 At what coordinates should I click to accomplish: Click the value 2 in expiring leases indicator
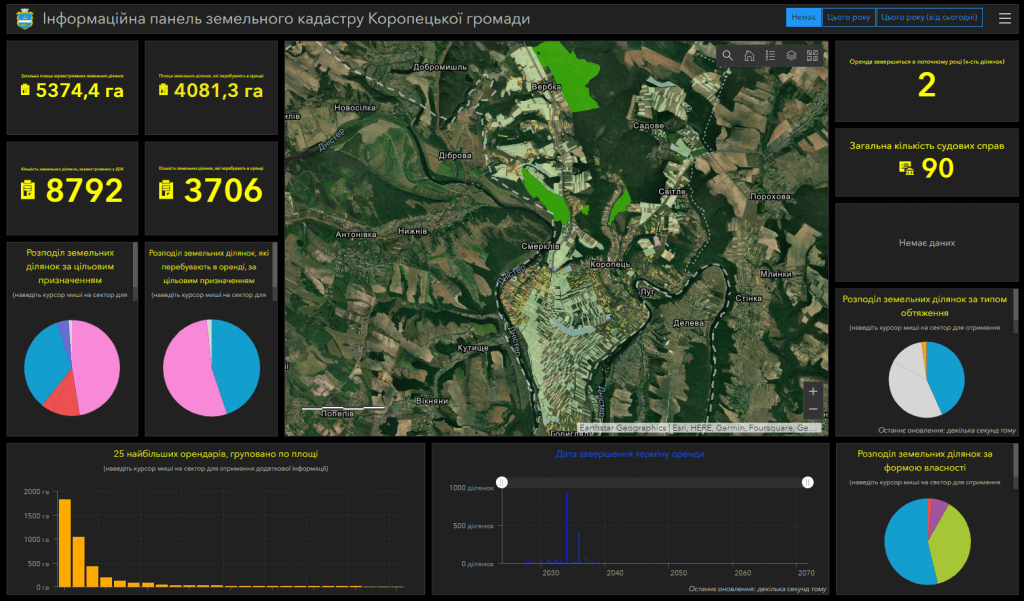(x=927, y=86)
